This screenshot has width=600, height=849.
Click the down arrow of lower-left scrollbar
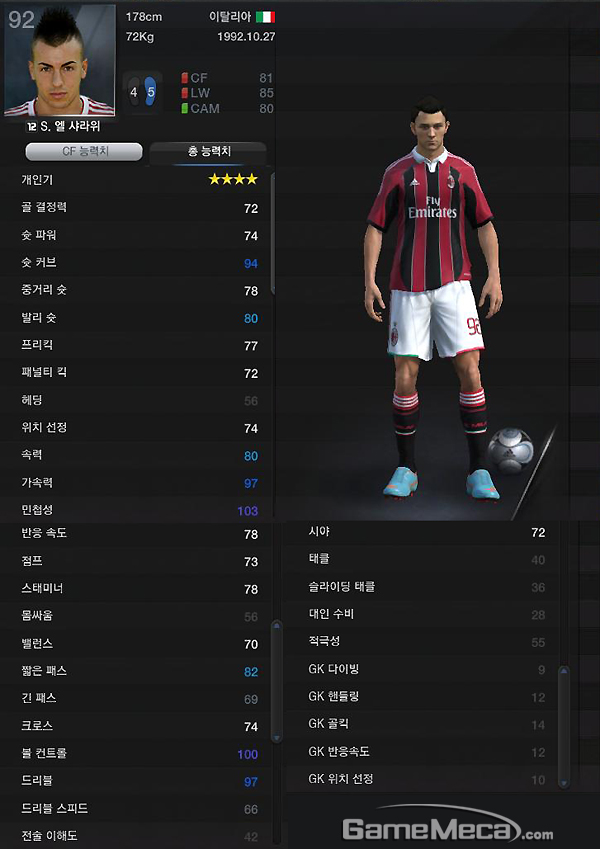[277, 737]
